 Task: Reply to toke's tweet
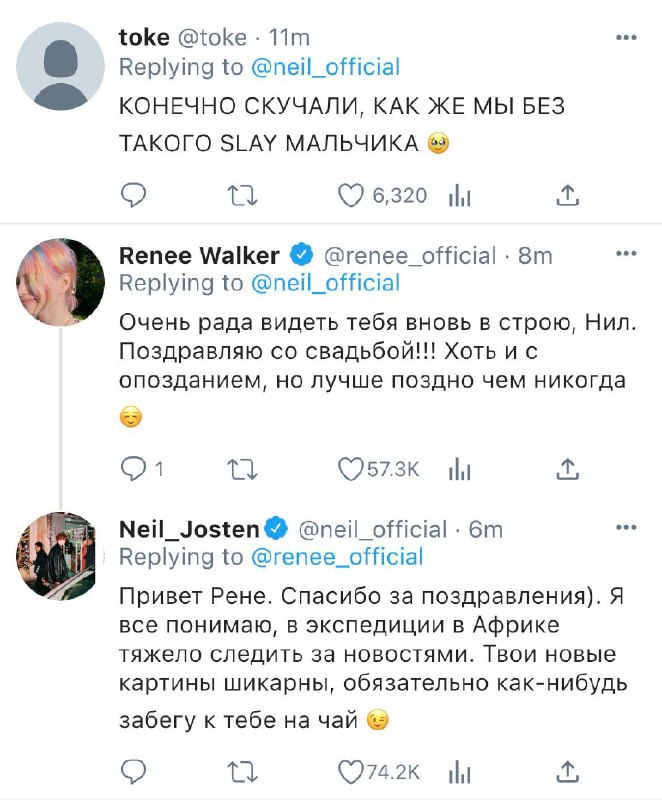click(x=133, y=195)
